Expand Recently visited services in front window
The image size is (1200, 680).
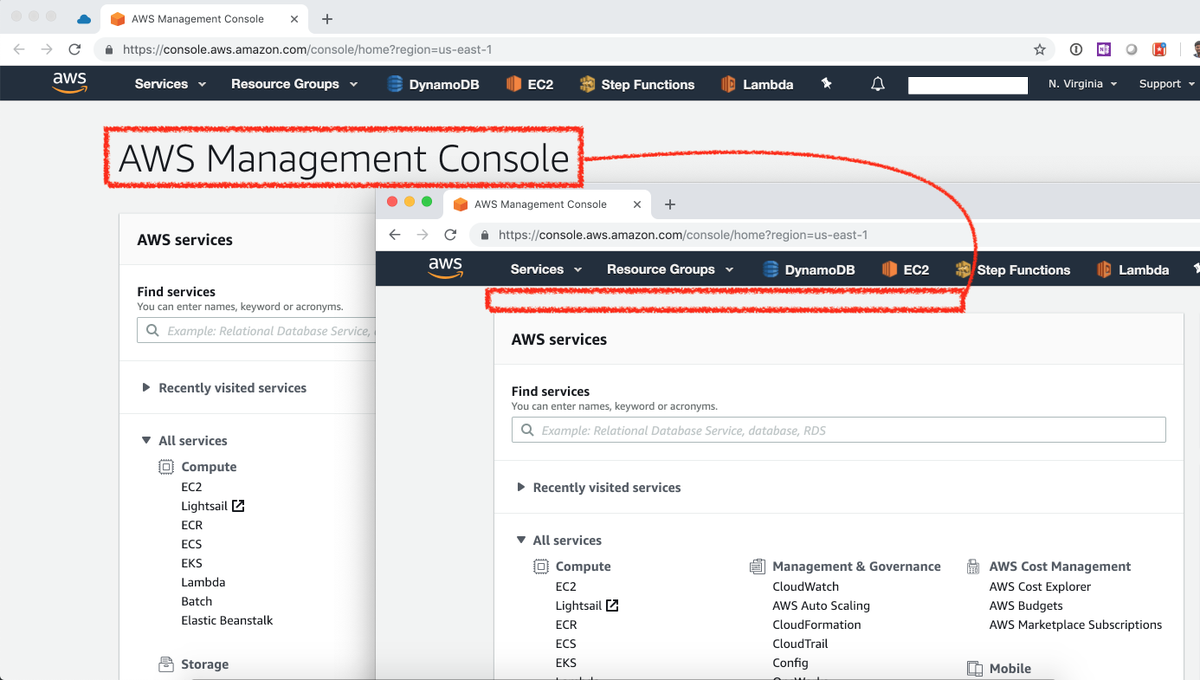(599, 487)
